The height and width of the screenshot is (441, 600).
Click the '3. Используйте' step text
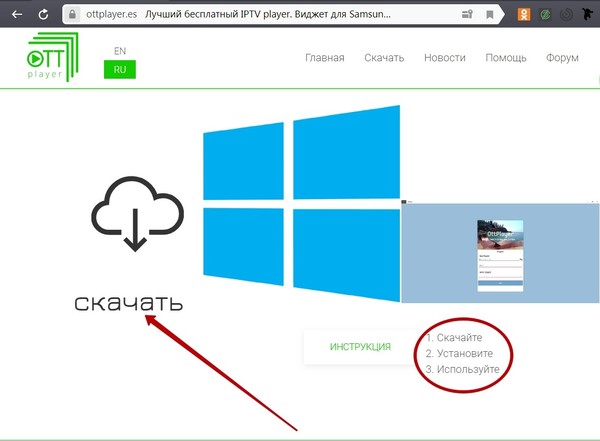coord(463,369)
